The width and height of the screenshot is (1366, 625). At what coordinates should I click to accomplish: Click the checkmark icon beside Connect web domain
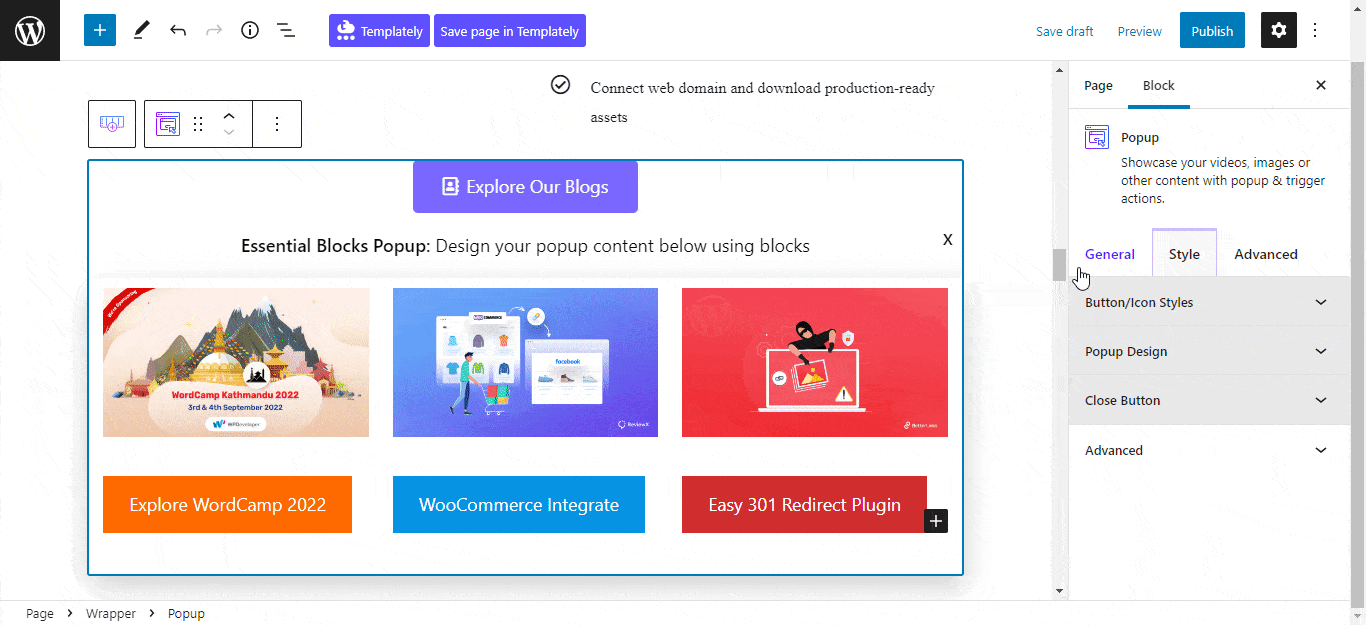pyautogui.click(x=561, y=84)
